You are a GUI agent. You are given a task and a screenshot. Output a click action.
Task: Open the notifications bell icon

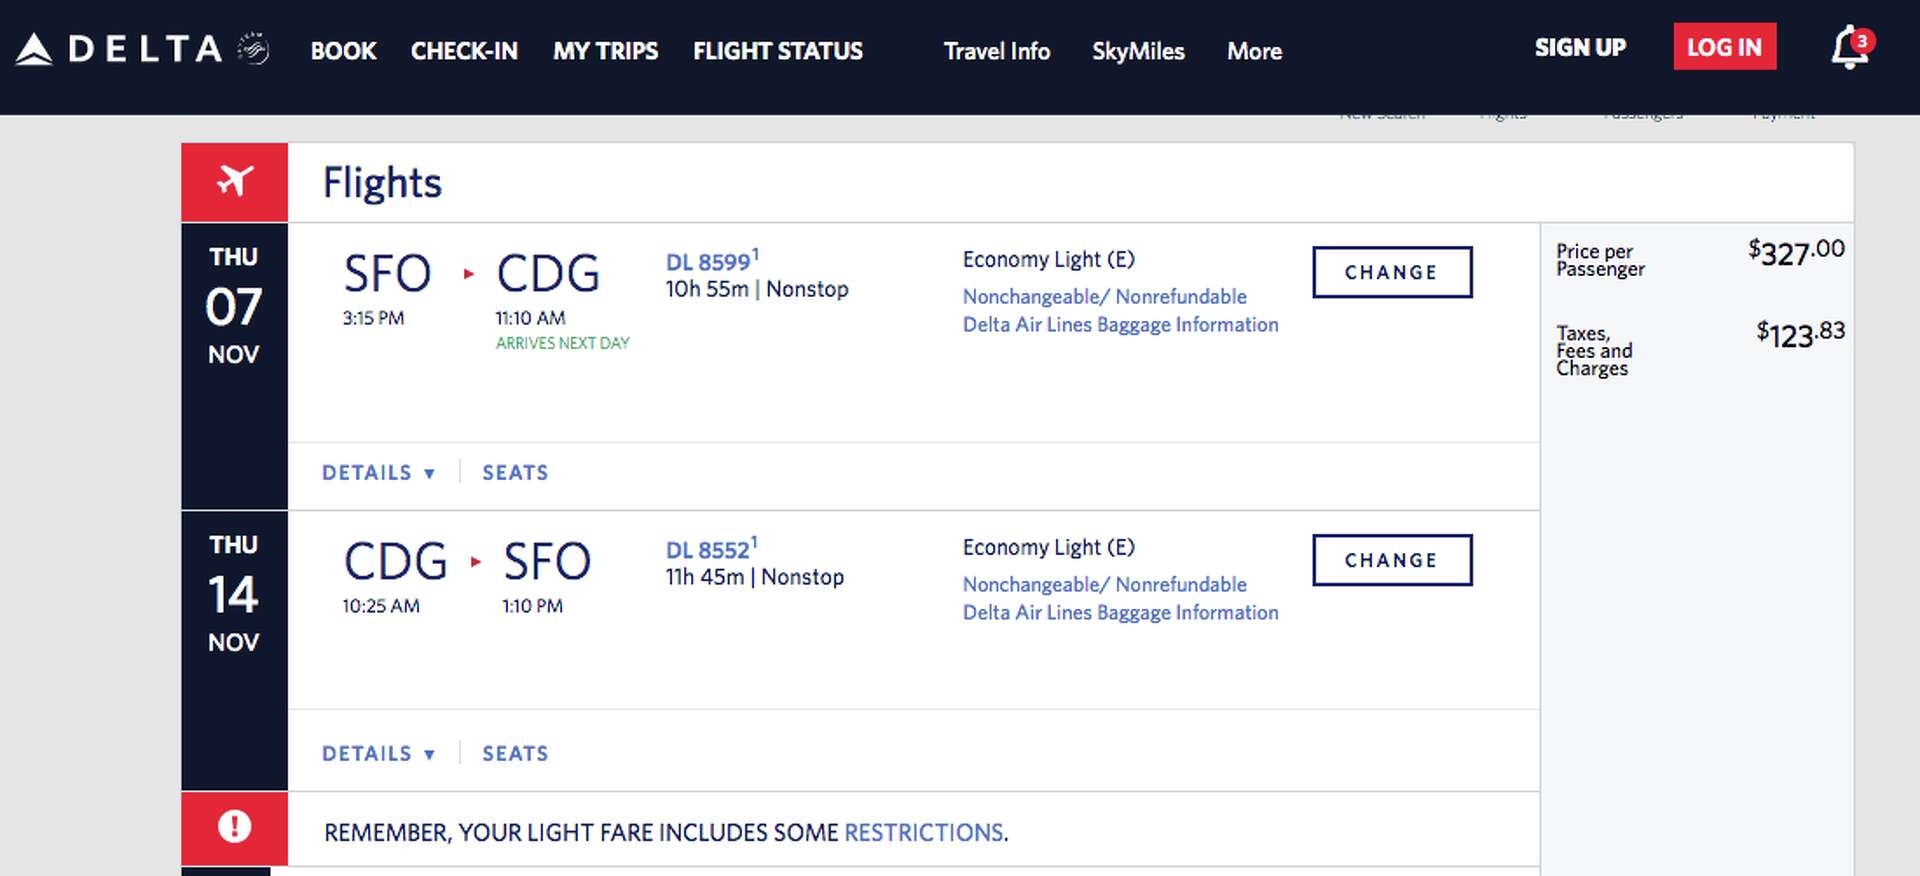[1848, 49]
